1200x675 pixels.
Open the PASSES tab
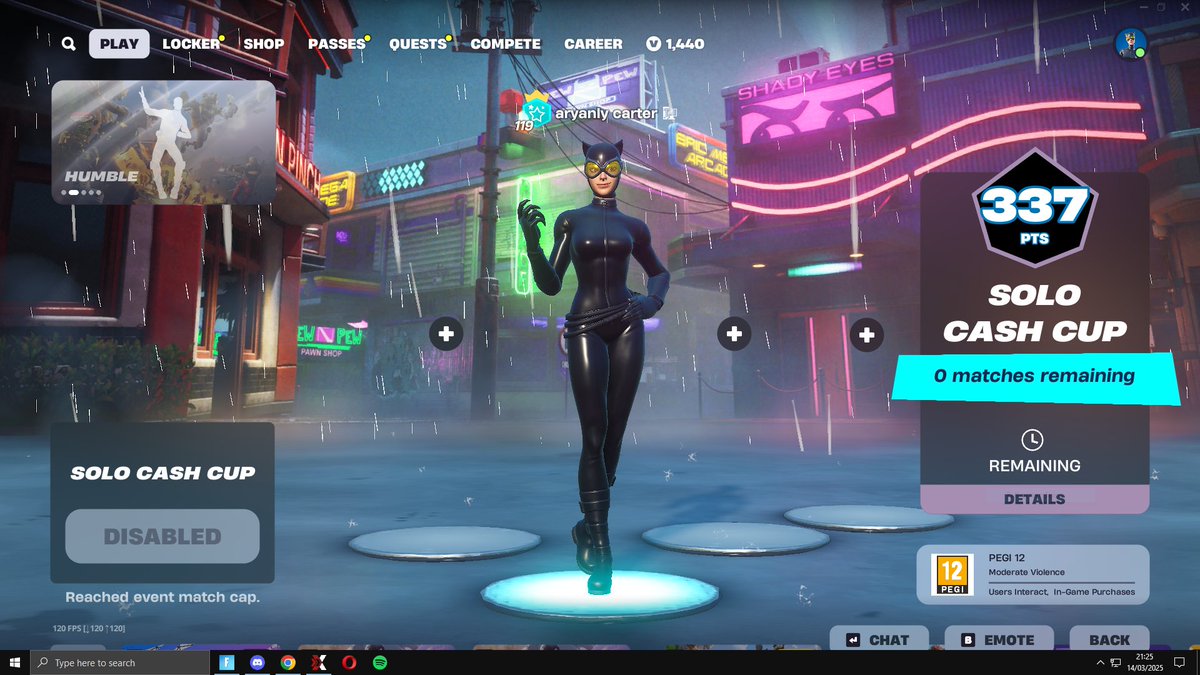(337, 44)
